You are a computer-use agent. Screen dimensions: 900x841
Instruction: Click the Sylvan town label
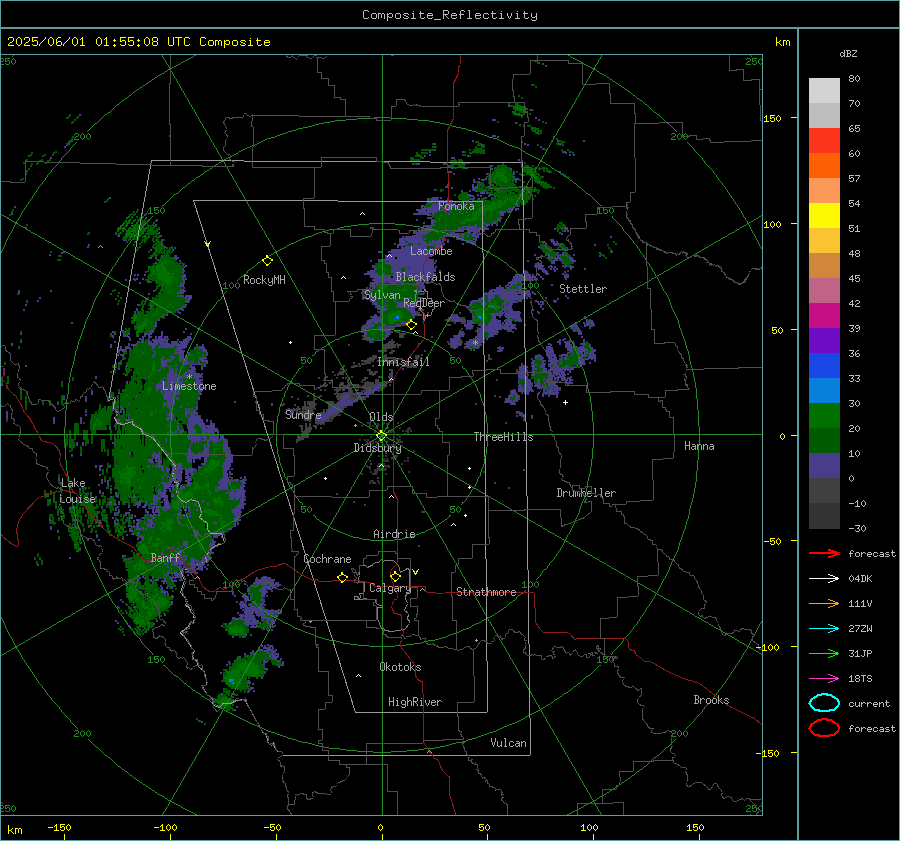coord(382,295)
